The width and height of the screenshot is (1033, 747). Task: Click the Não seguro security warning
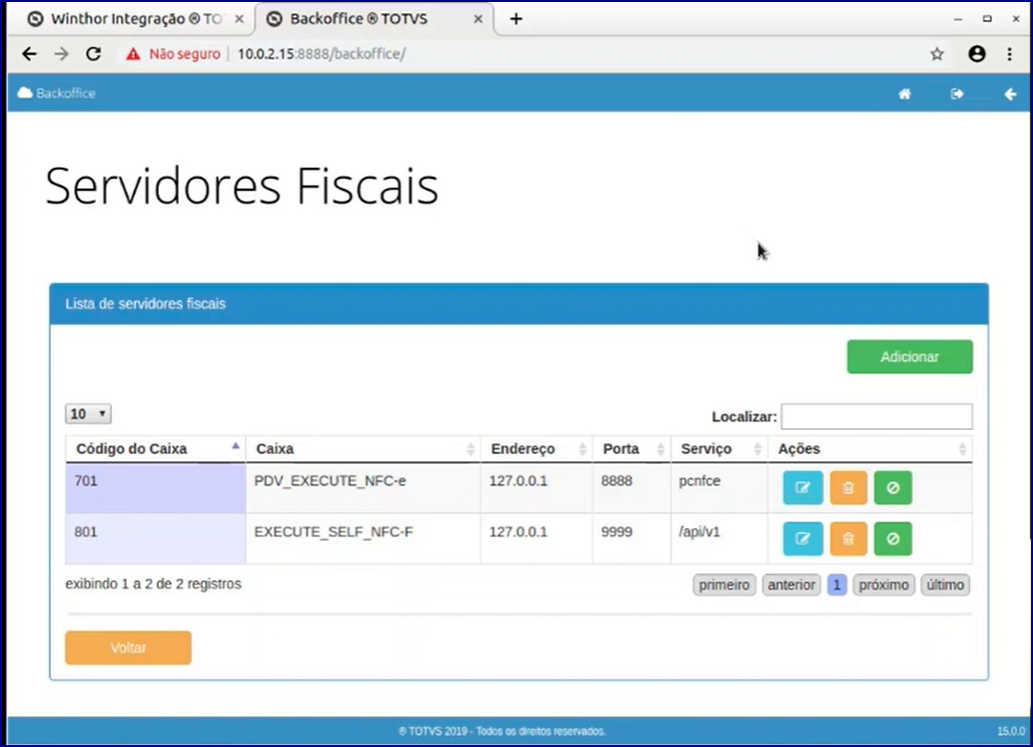pos(173,54)
